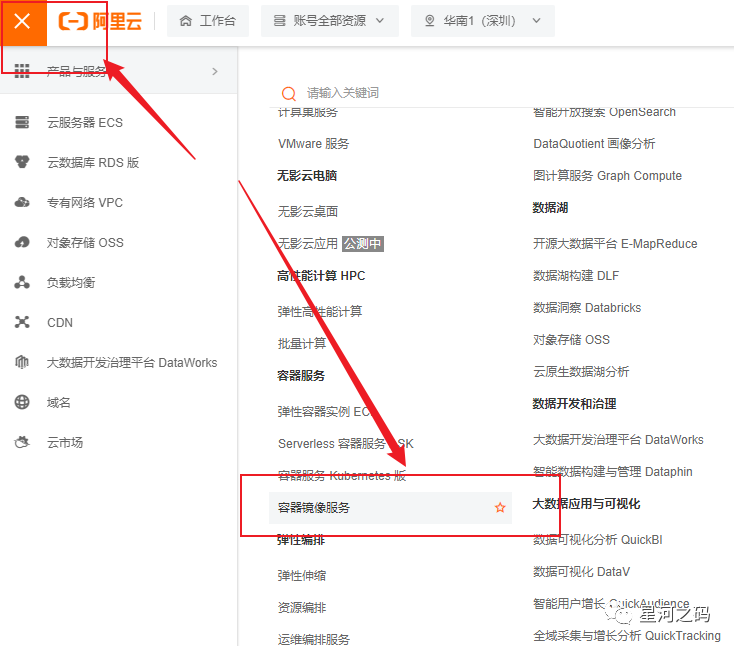
Task: Close the menu with the orange X button
Action: point(22,22)
